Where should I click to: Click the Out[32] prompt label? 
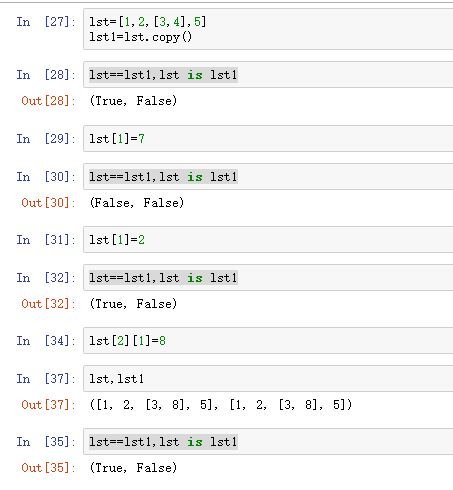(x=48, y=304)
